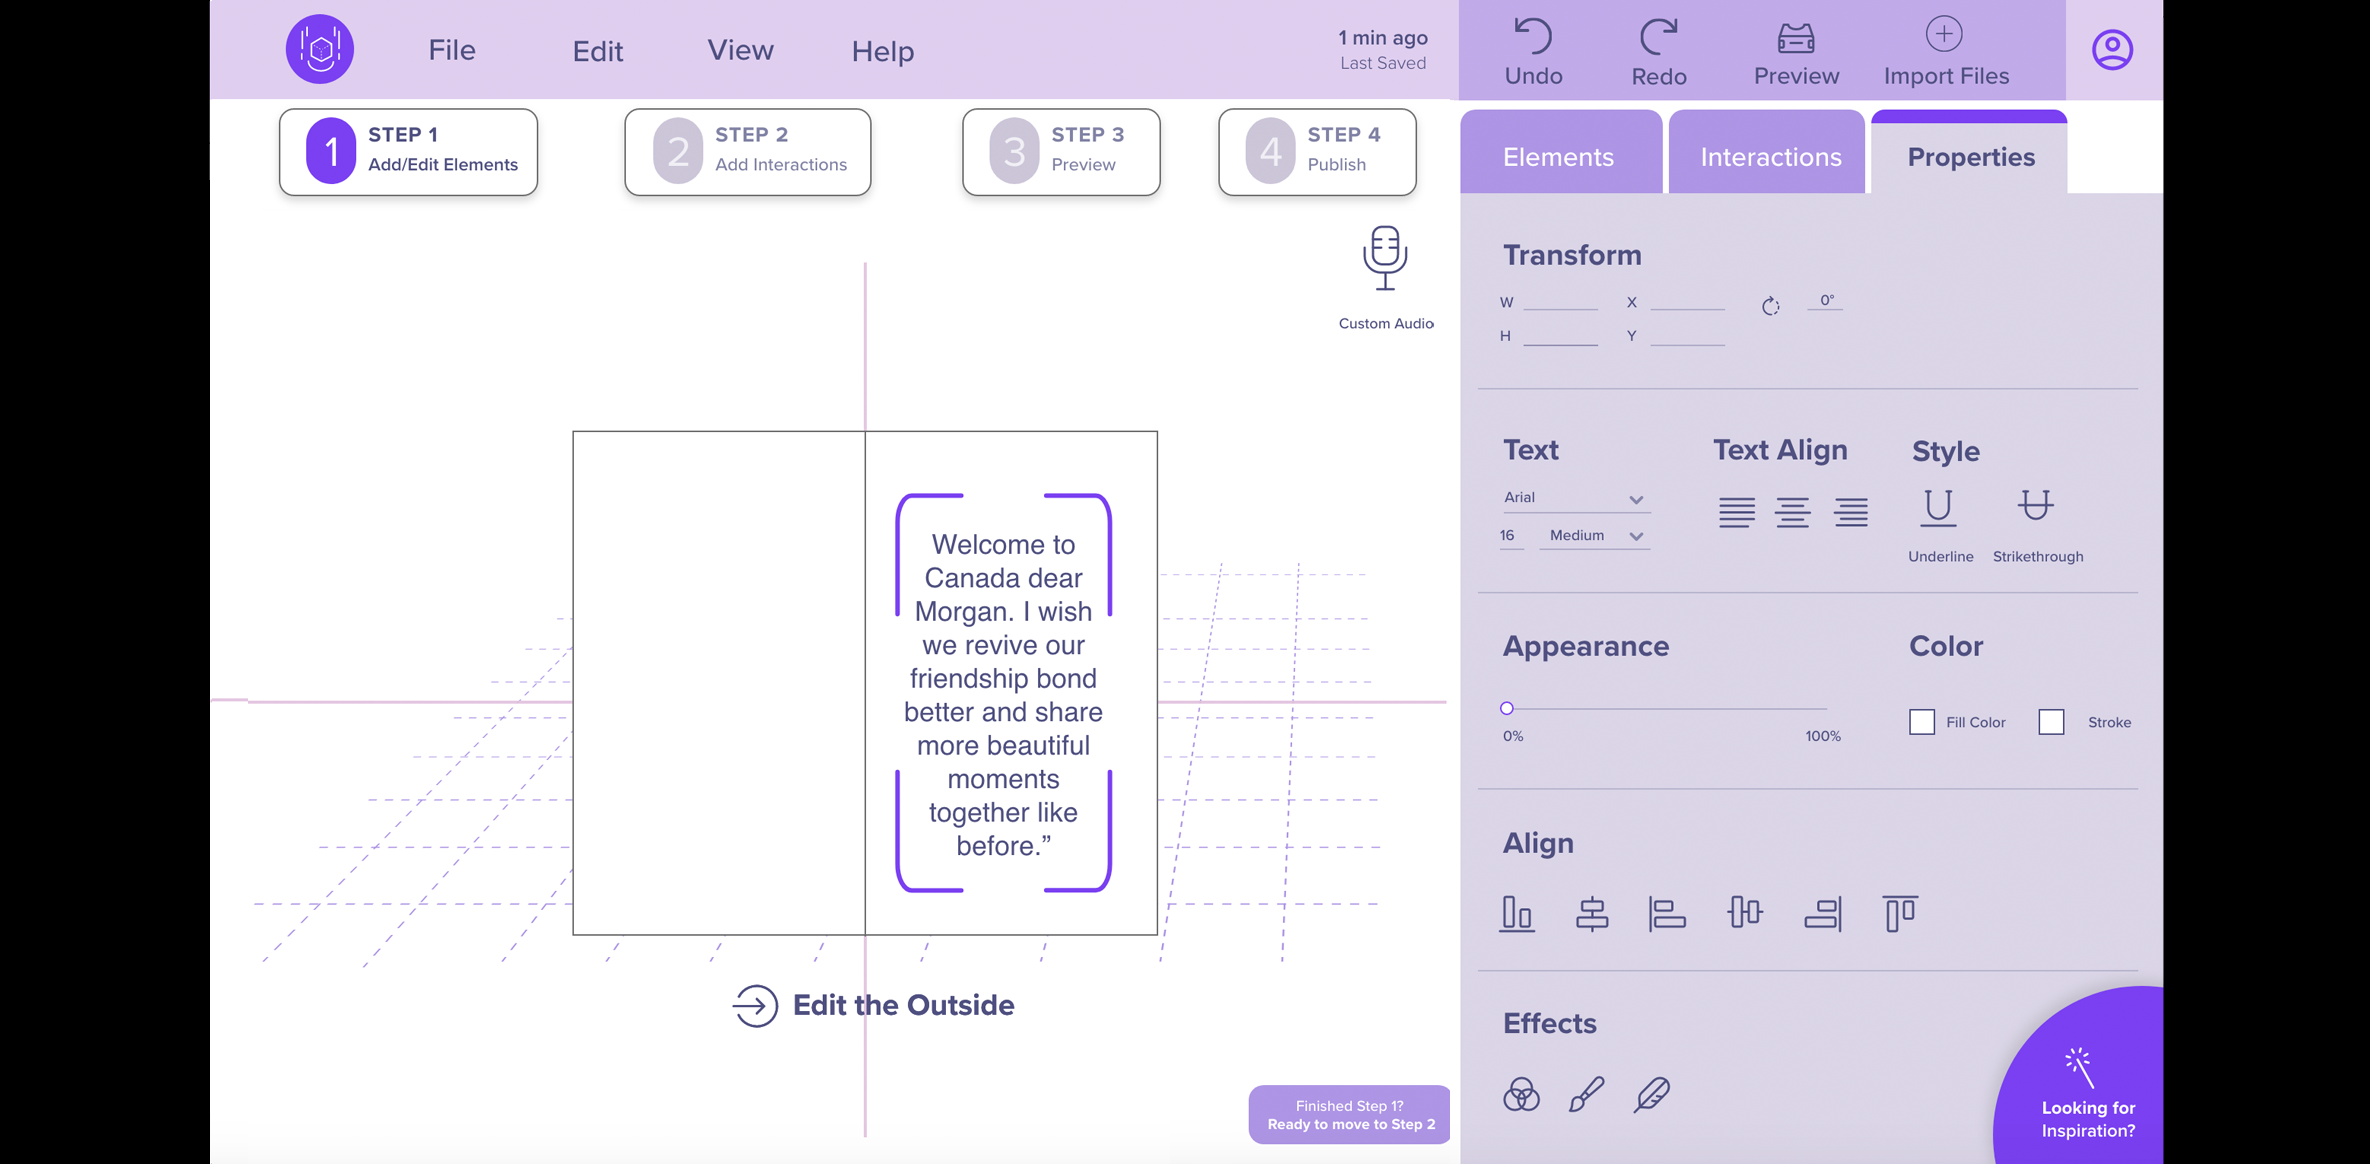Select the Strikethrough style icon
This screenshot has width=2370, height=1164.
tap(2036, 508)
